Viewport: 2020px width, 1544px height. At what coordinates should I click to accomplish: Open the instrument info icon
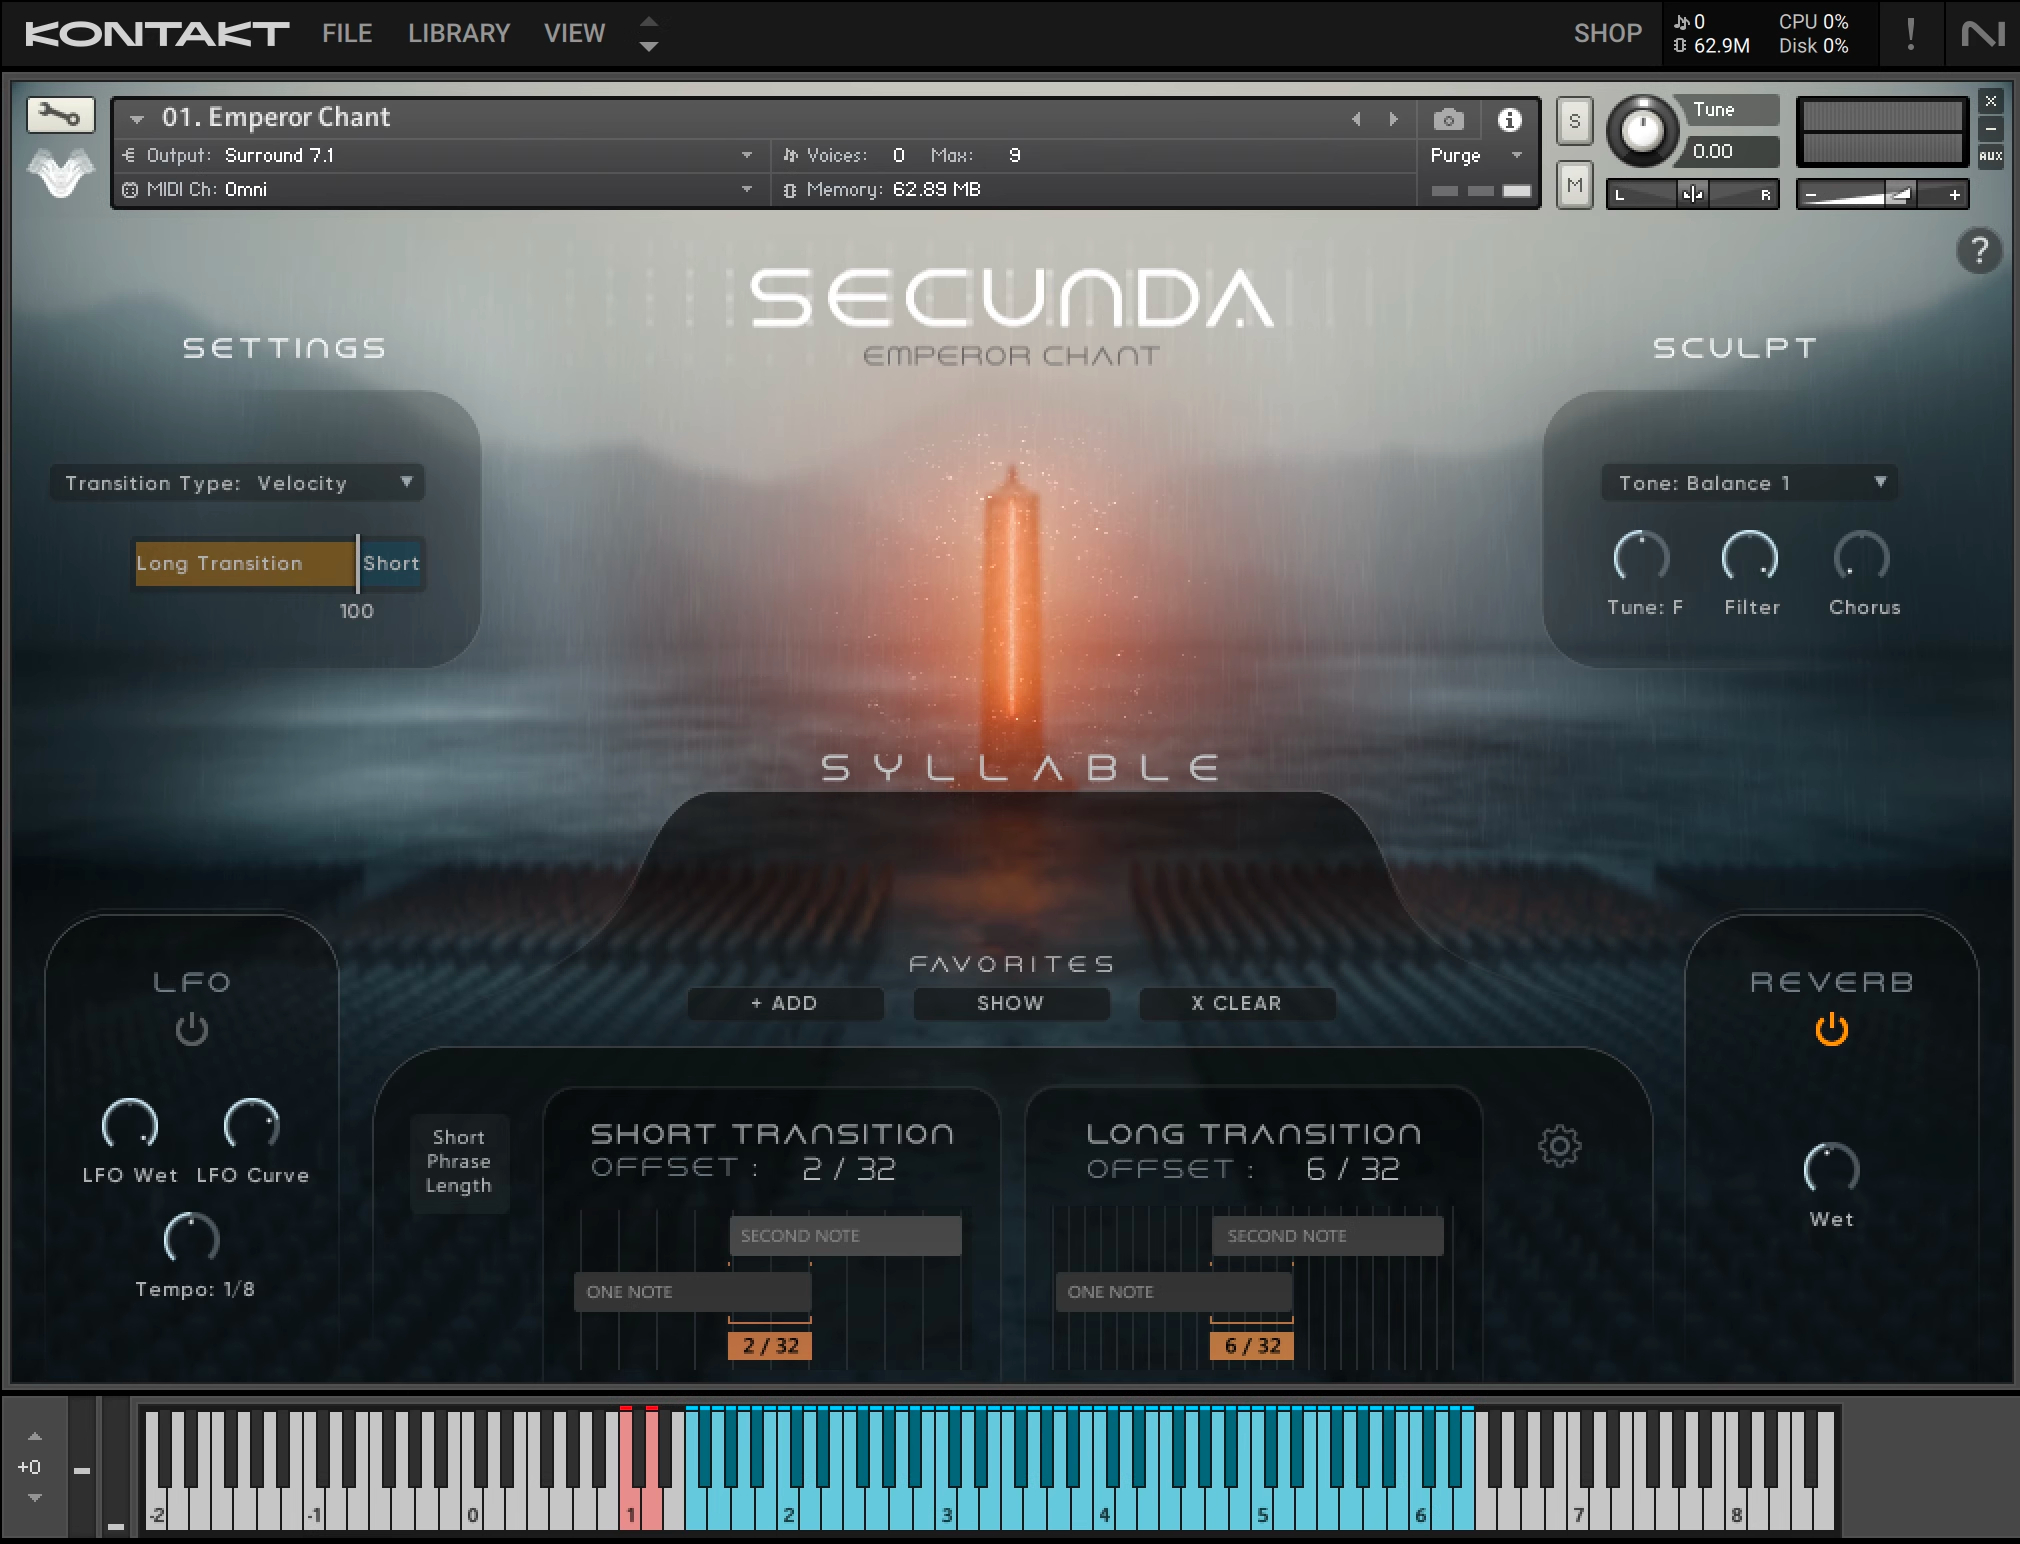(1509, 120)
